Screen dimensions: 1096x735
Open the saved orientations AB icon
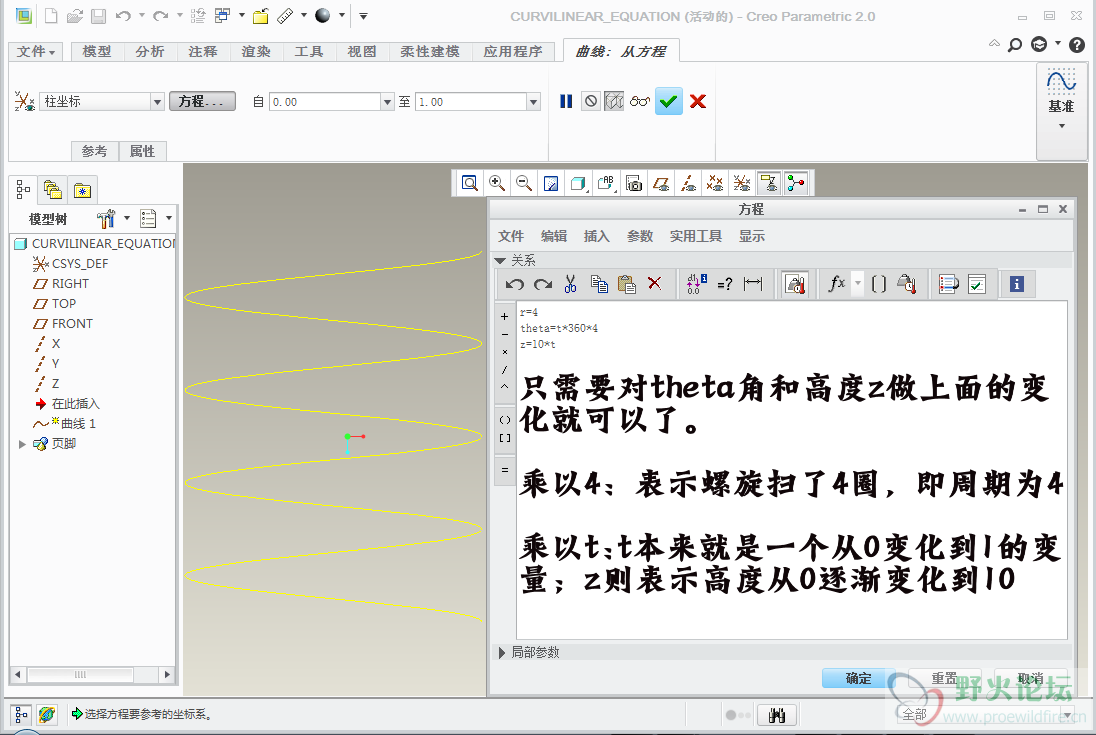(605, 183)
